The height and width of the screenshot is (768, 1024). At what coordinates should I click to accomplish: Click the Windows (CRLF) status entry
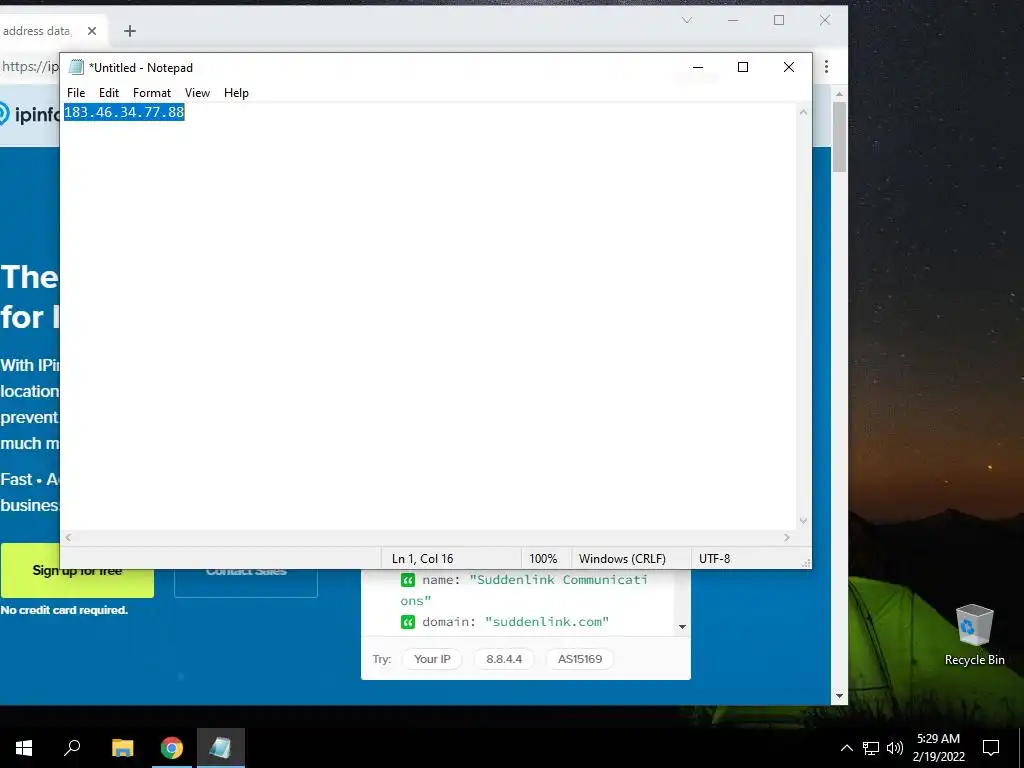[622, 558]
